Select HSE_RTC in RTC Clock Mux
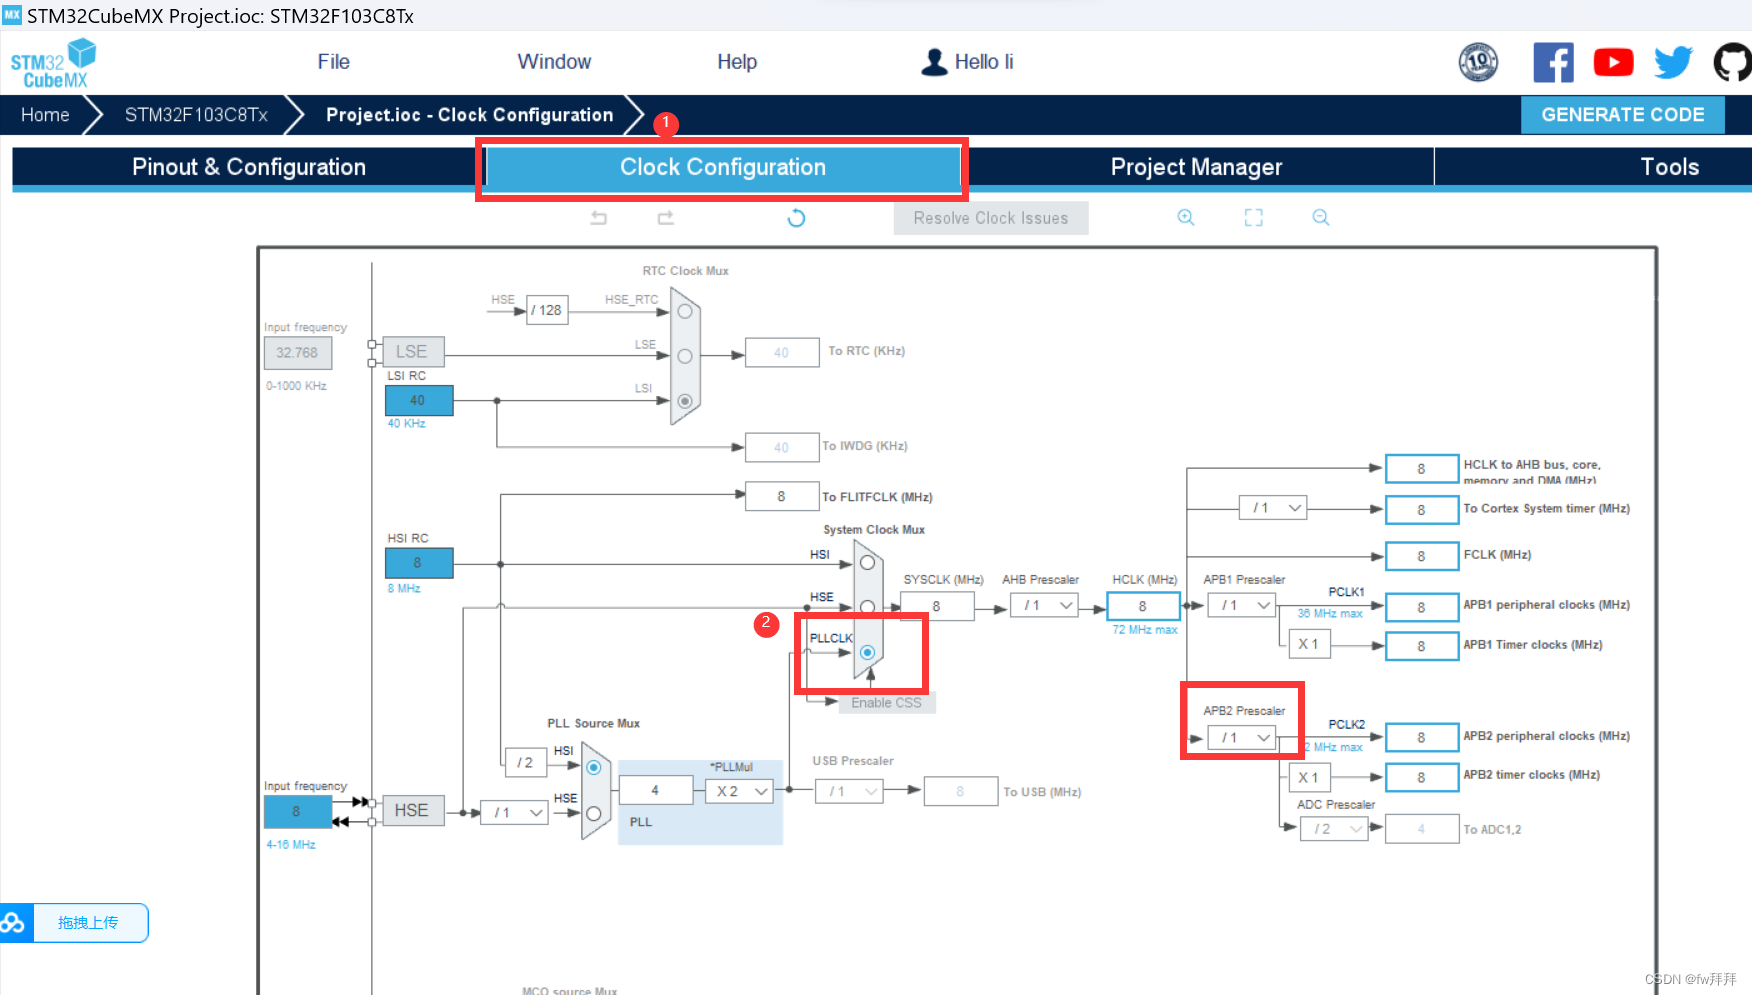The width and height of the screenshot is (1752, 995). pos(685,311)
